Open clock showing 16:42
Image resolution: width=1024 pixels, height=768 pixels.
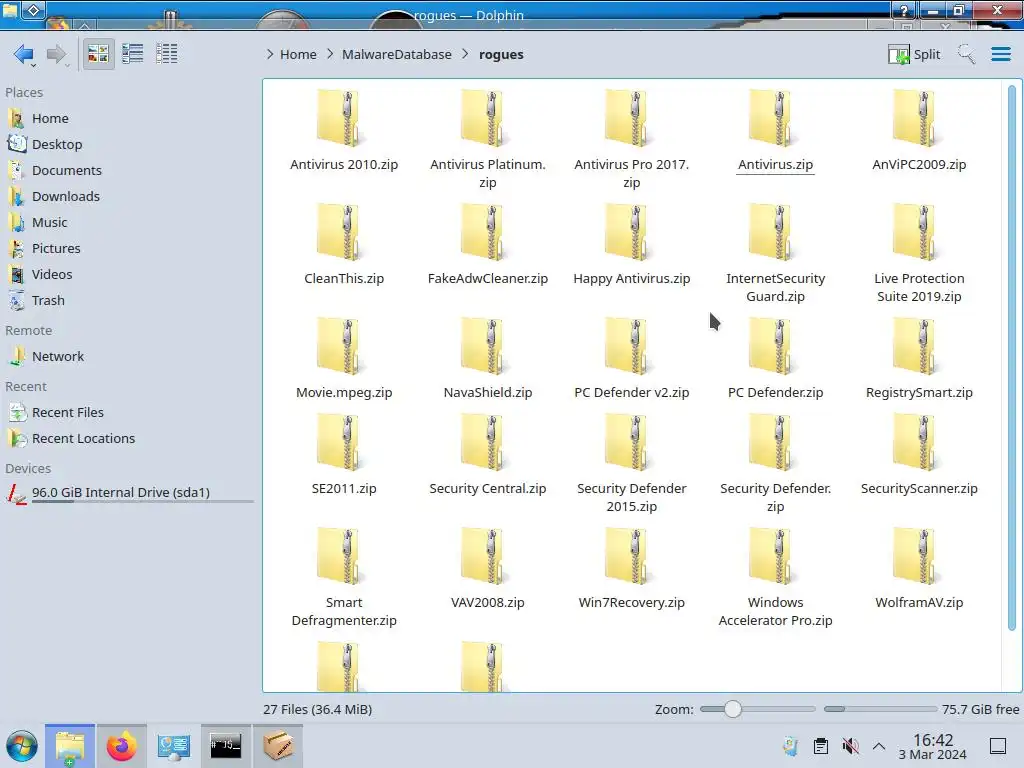click(932, 746)
